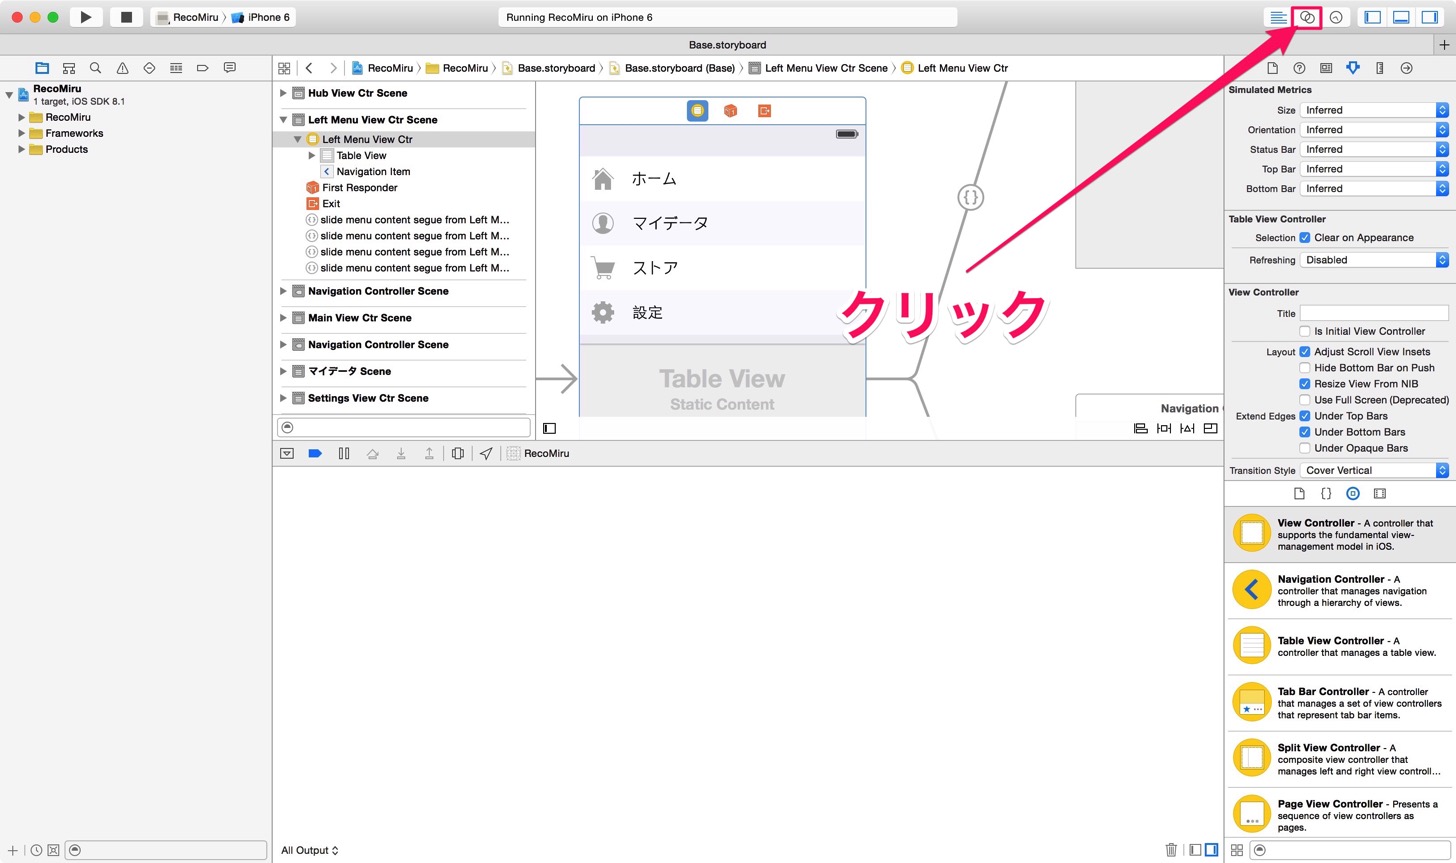Open related items grid menu
This screenshot has height=863, width=1456.
point(284,68)
